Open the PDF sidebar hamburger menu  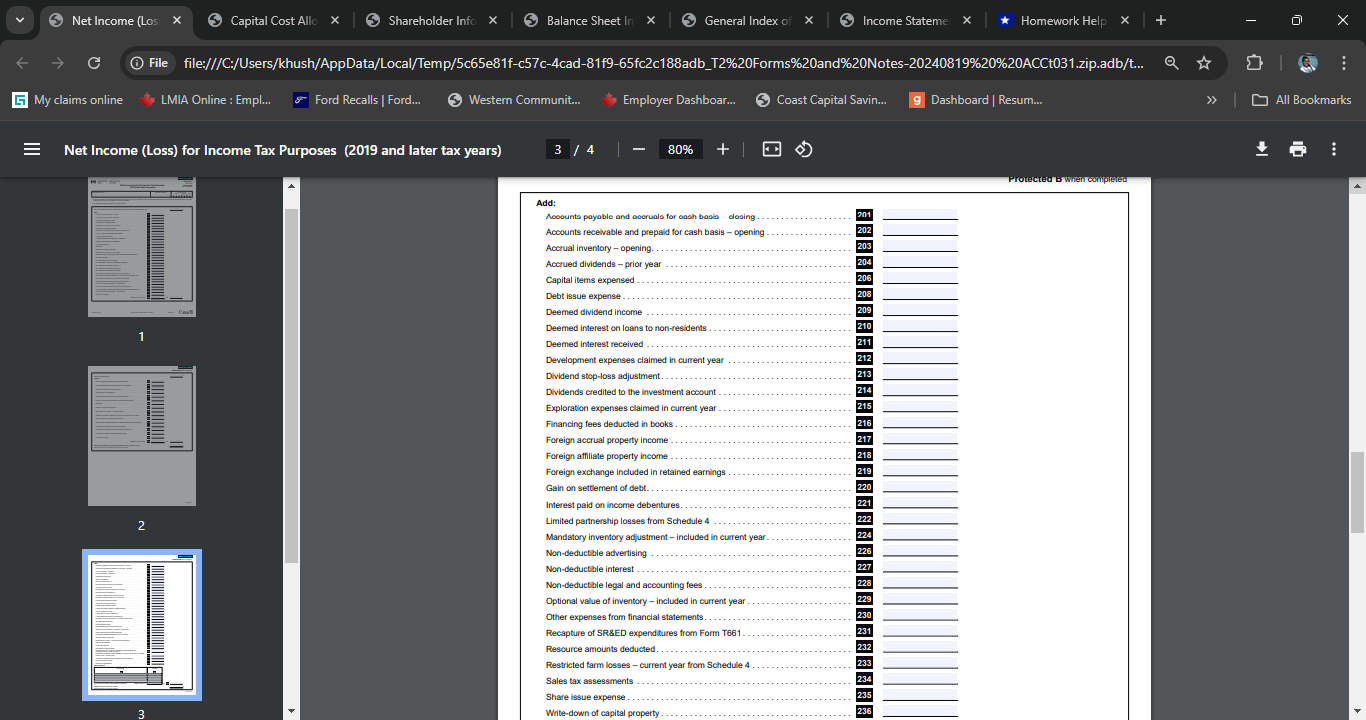[32, 149]
